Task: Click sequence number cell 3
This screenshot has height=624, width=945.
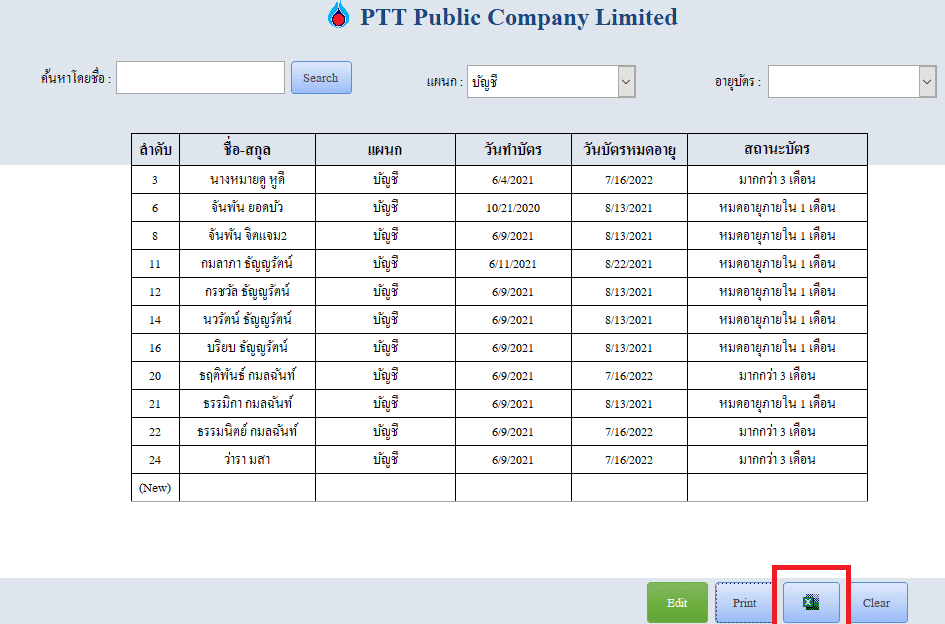Action: pos(155,180)
